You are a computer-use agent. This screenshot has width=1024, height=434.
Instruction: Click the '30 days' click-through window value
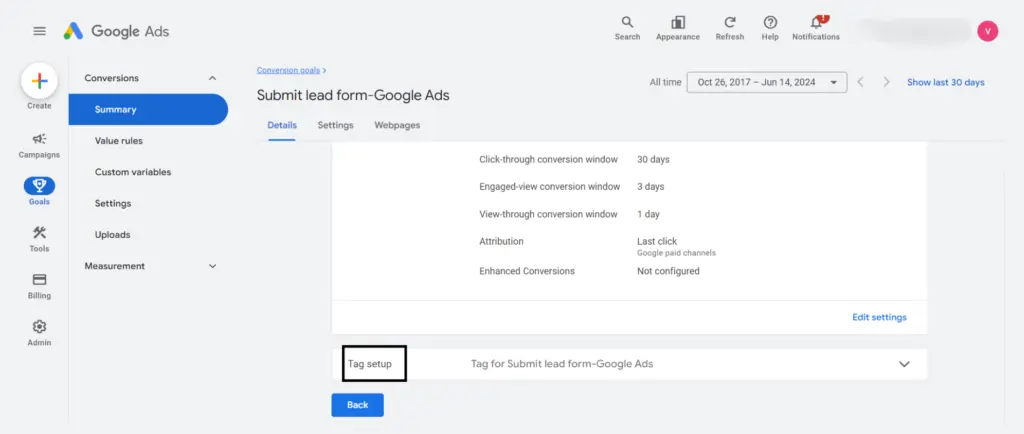[x=653, y=159]
